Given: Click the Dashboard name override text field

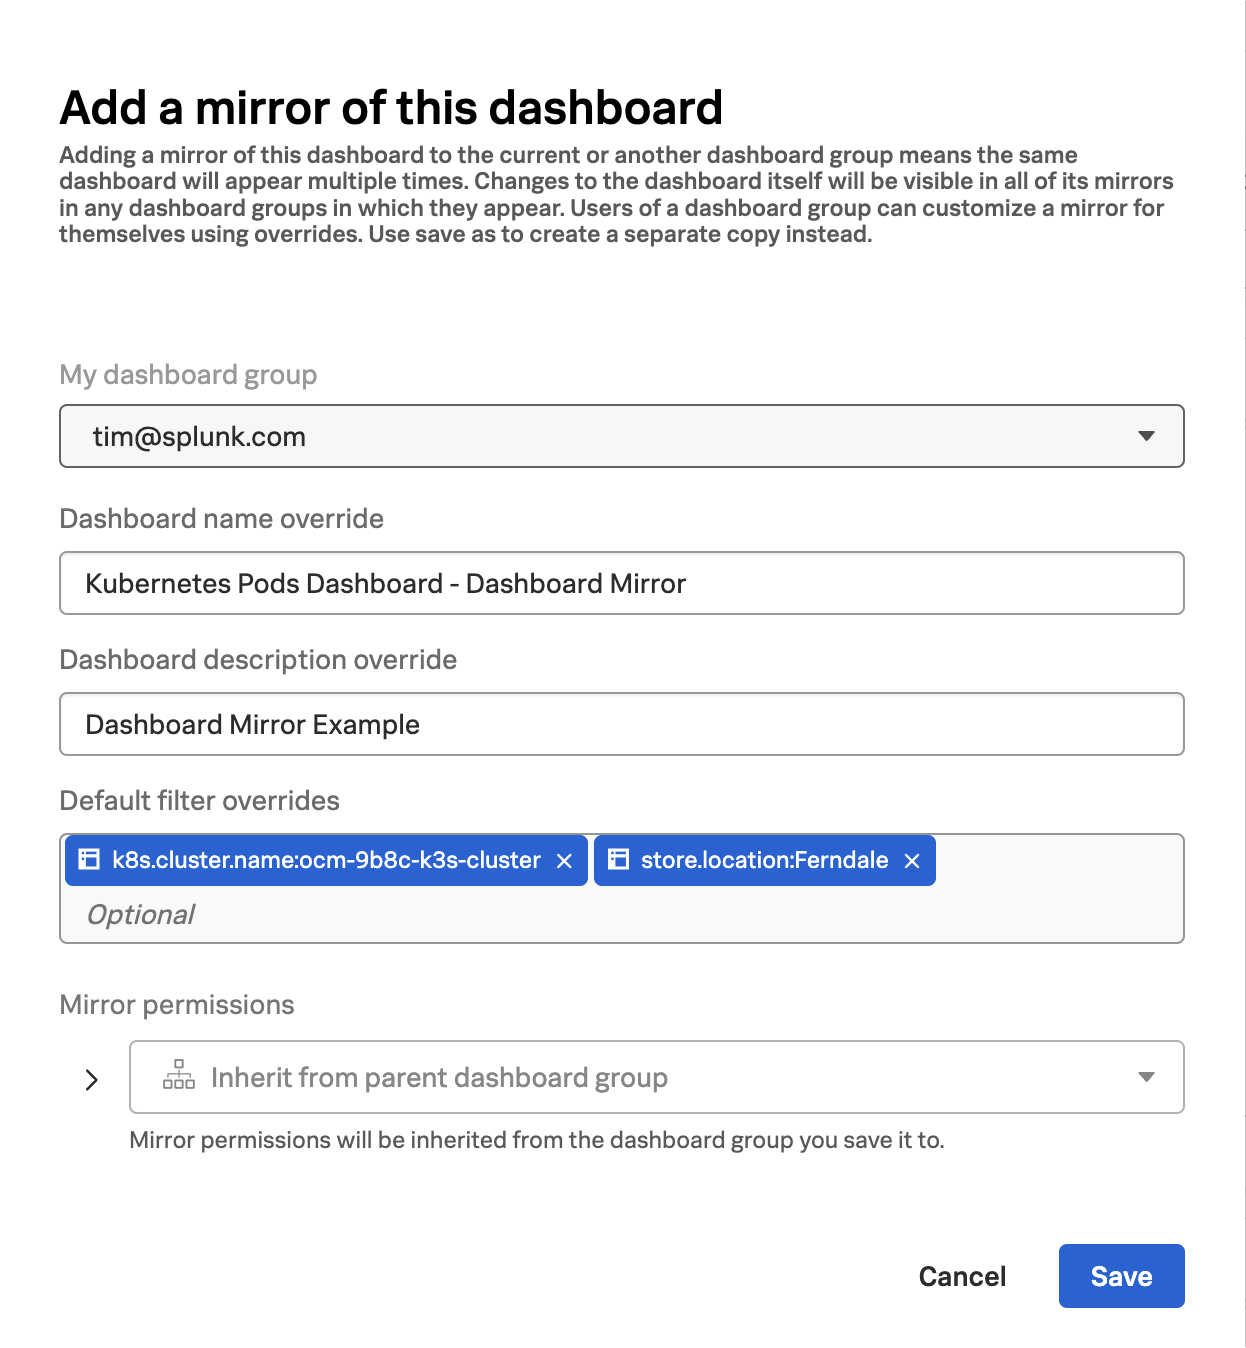Looking at the screenshot, I should [x=622, y=583].
